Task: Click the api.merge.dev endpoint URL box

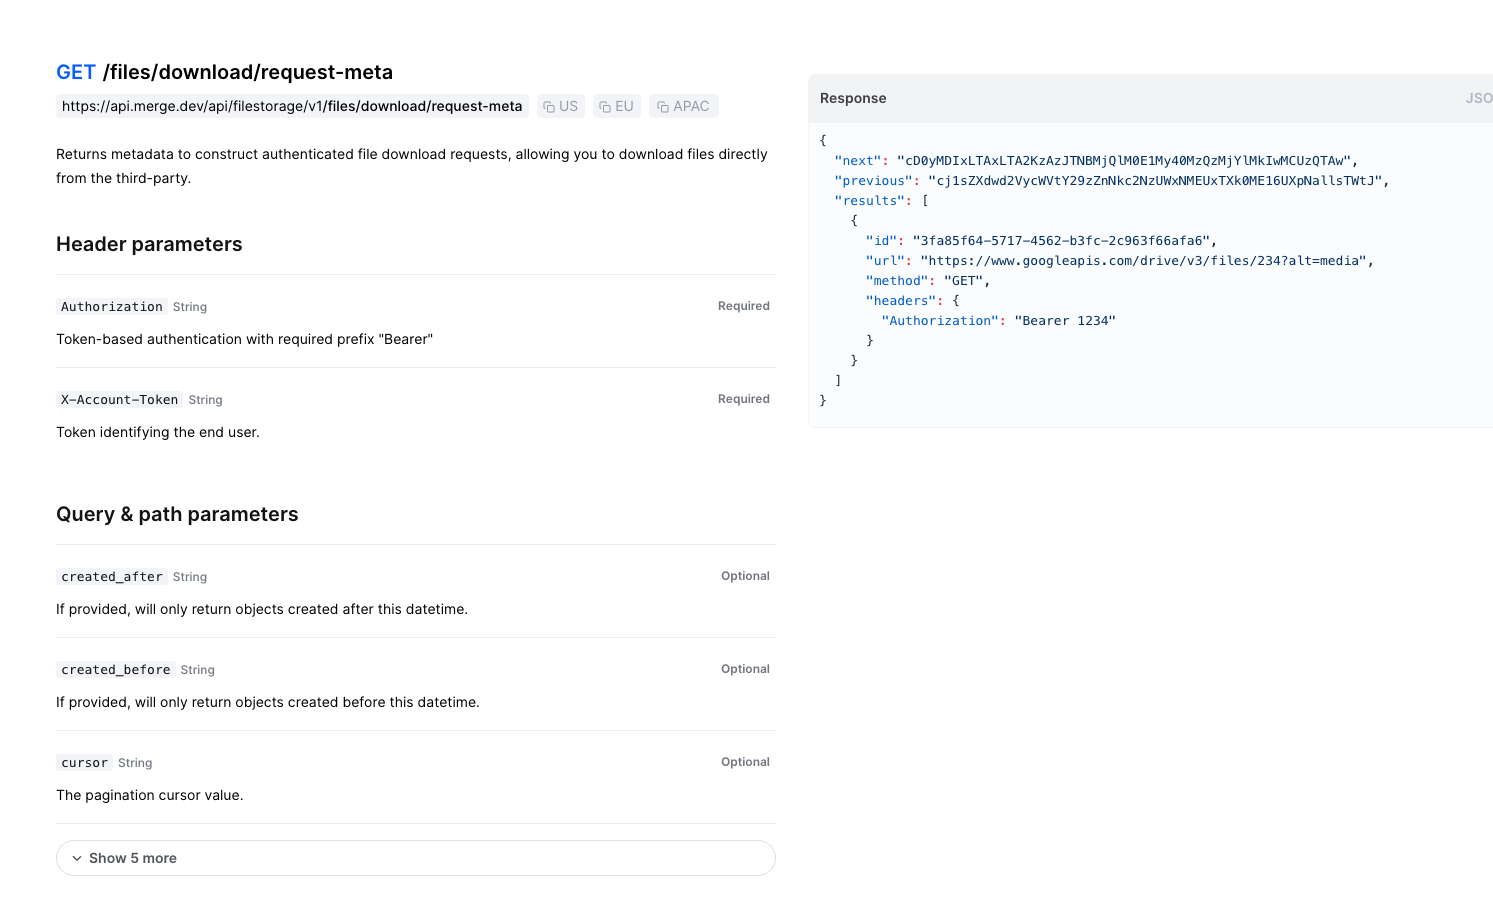Action: (x=292, y=106)
